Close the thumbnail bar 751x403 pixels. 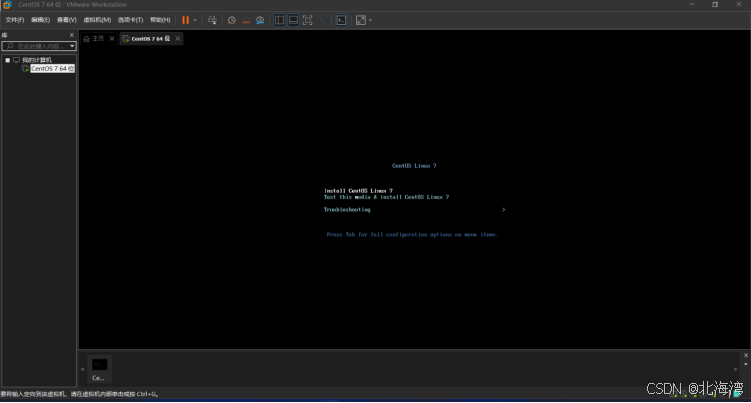(x=746, y=355)
